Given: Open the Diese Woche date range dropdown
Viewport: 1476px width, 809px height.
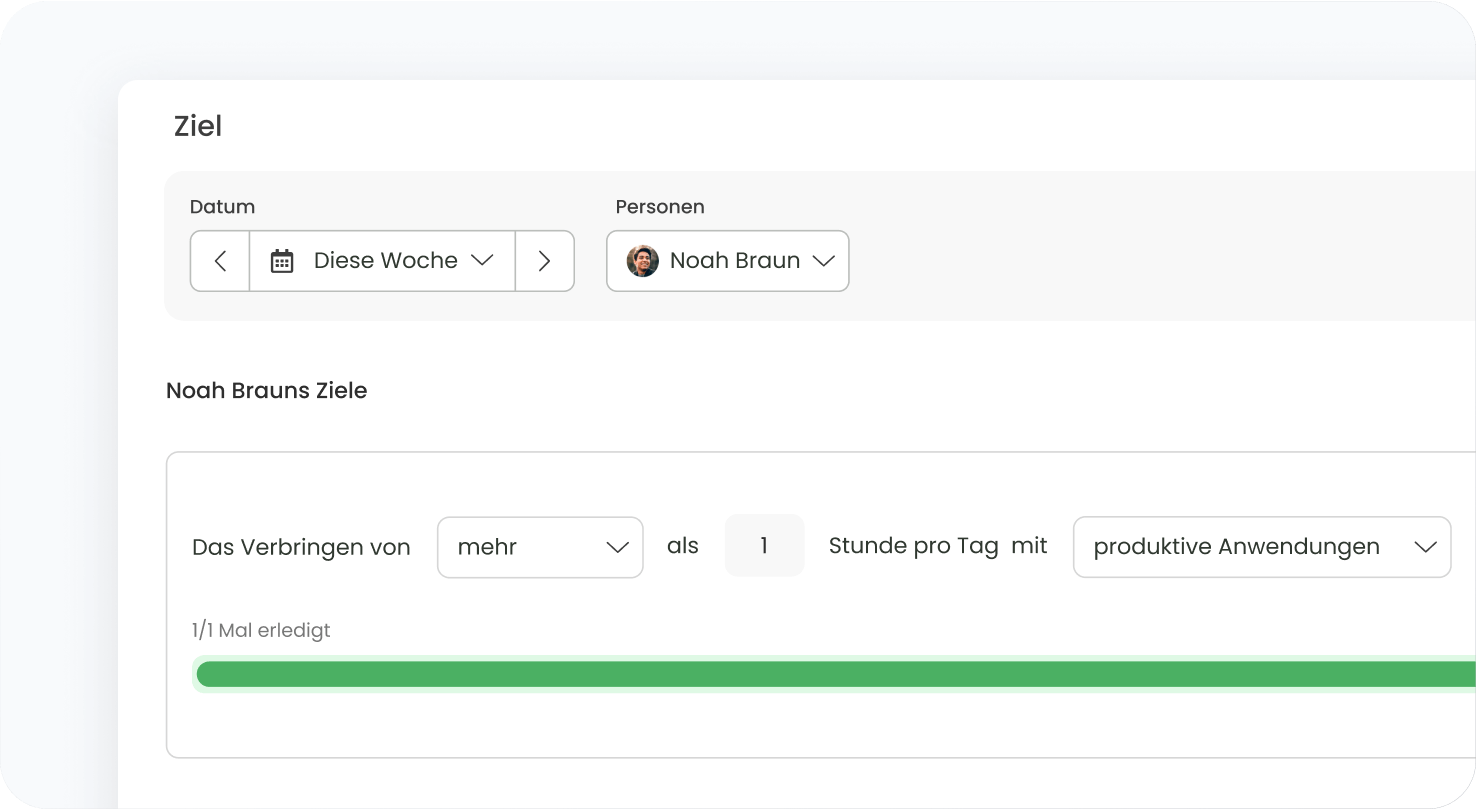Looking at the screenshot, I should click(x=384, y=261).
